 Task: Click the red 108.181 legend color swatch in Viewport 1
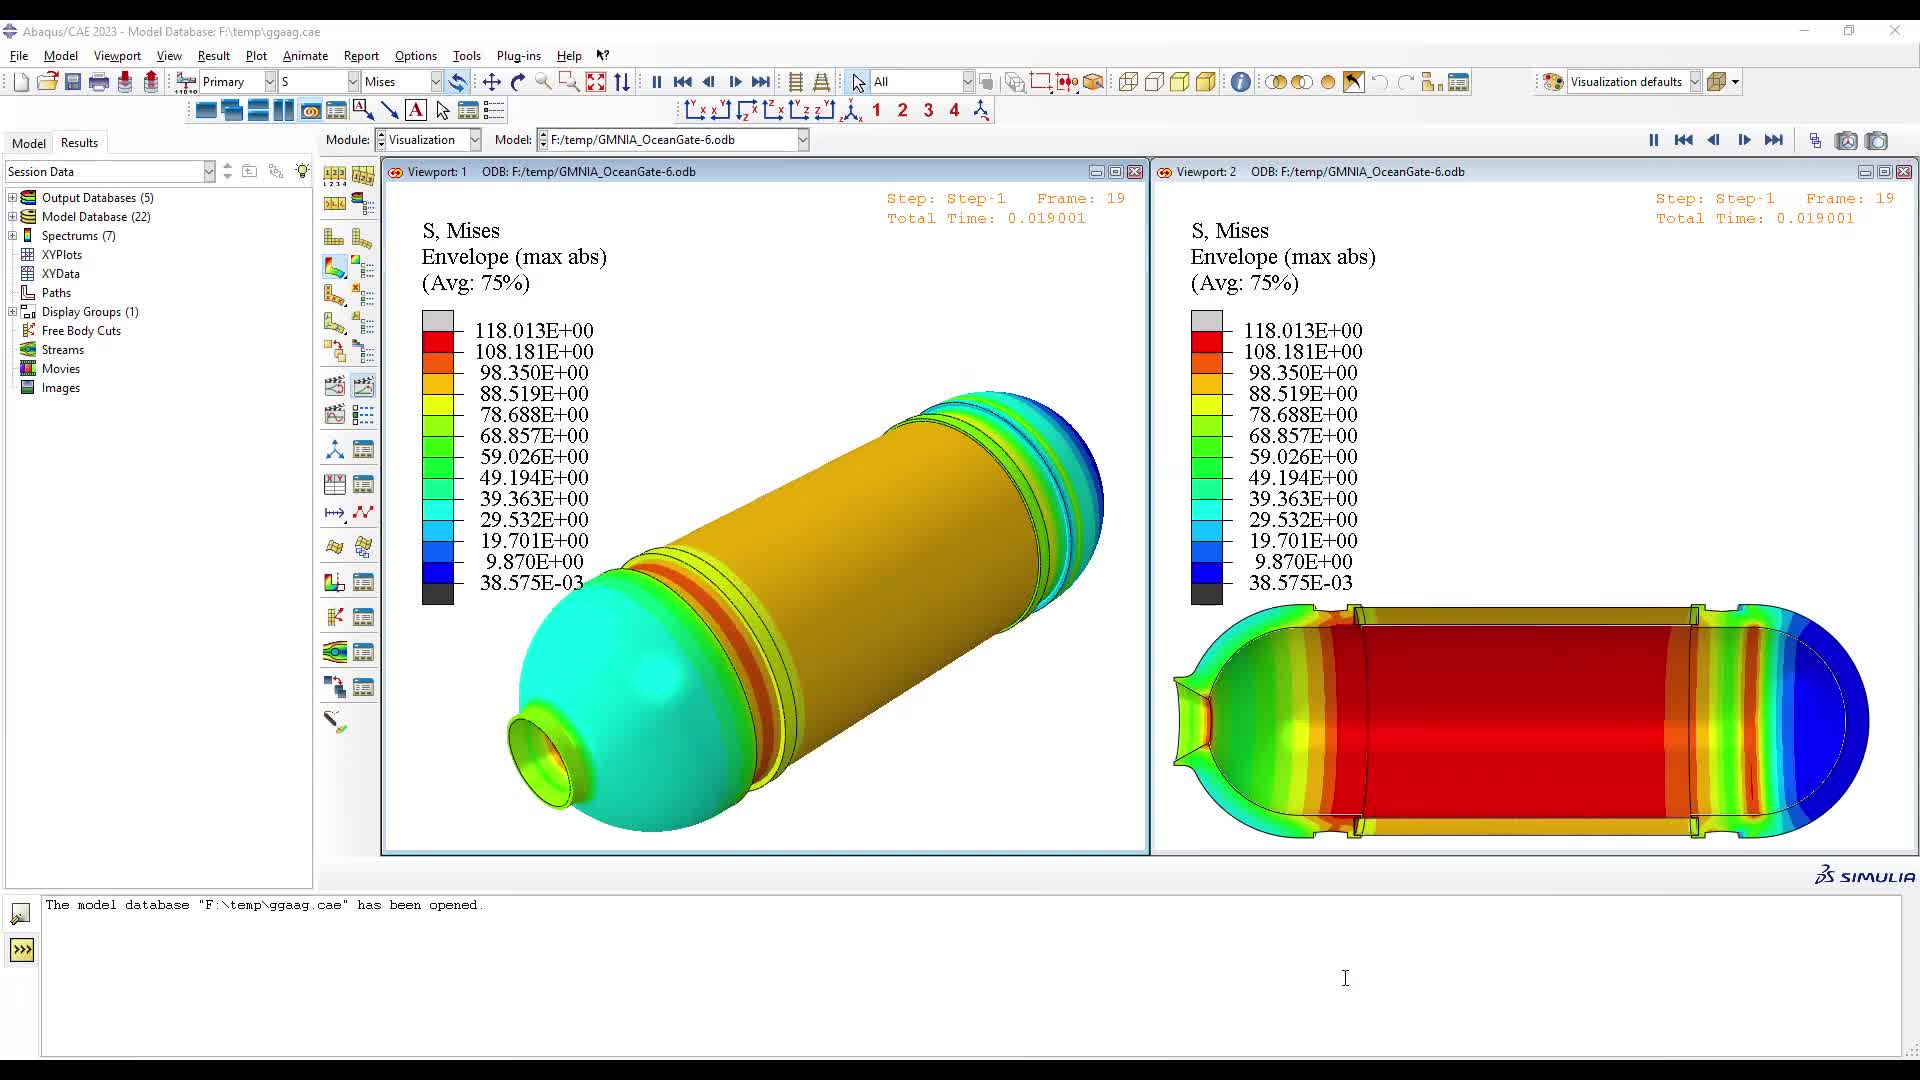438,342
